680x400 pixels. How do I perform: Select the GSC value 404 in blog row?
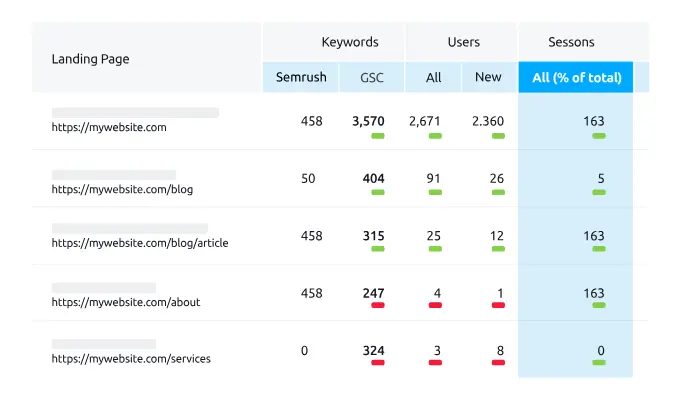click(373, 179)
